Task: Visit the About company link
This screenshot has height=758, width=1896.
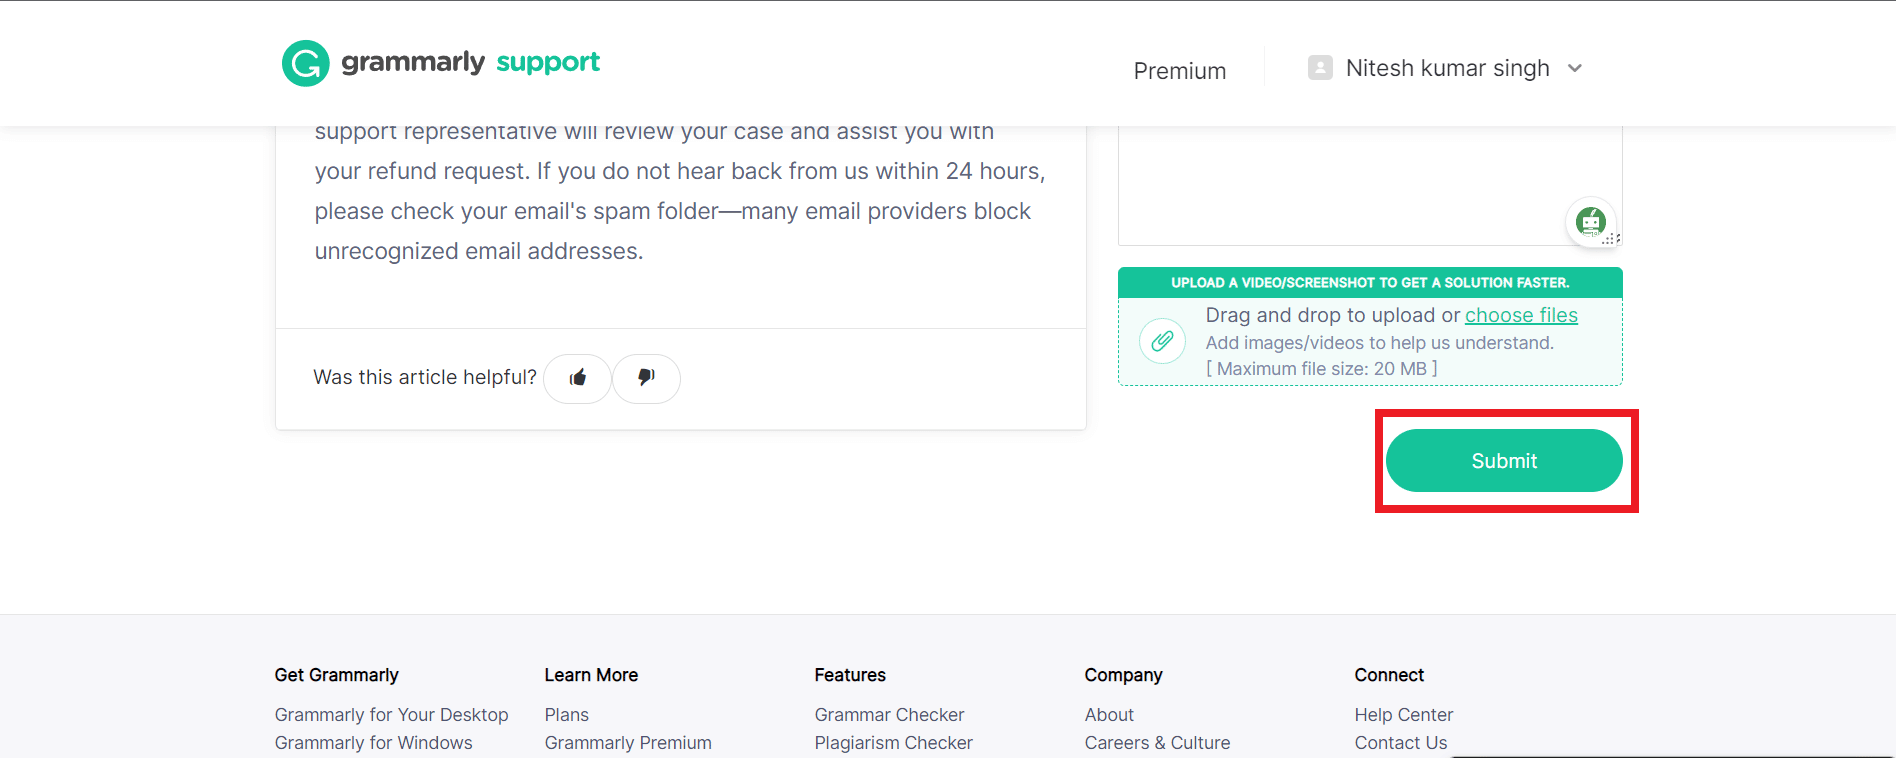Action: (x=1109, y=715)
